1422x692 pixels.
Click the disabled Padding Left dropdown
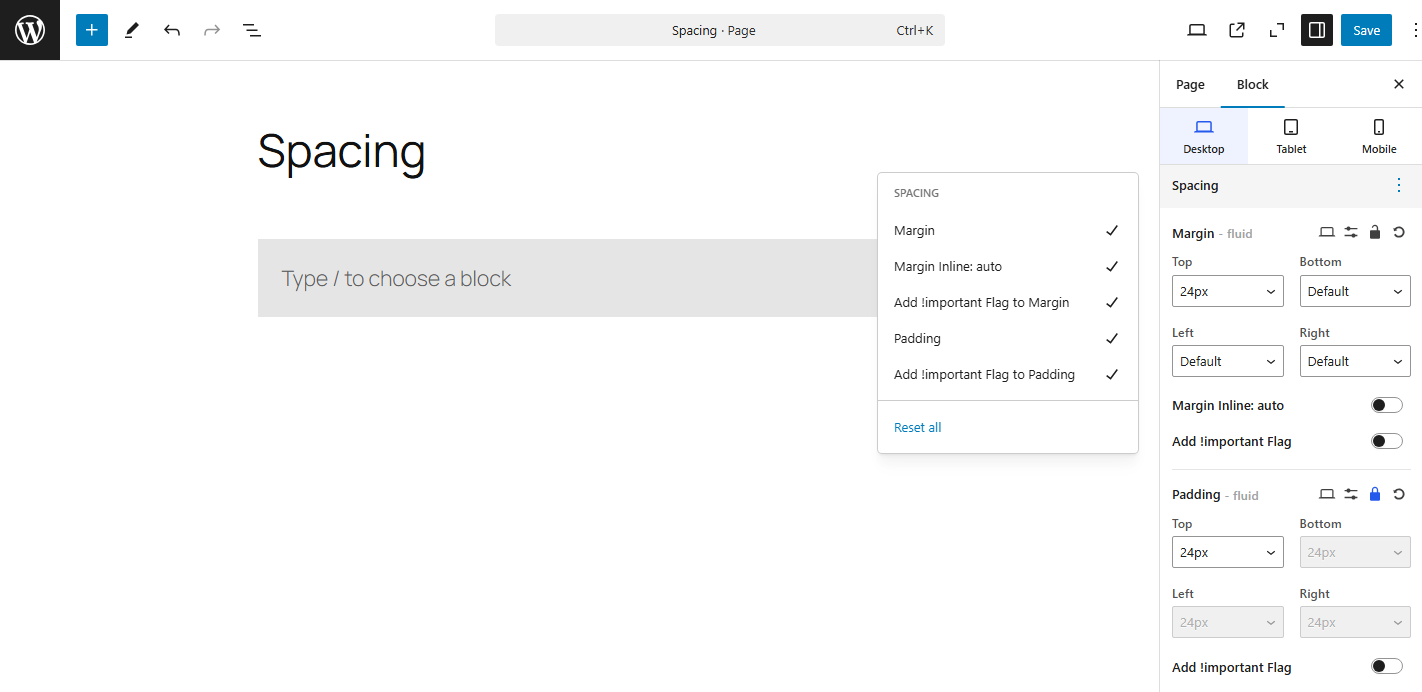[x=1228, y=622]
